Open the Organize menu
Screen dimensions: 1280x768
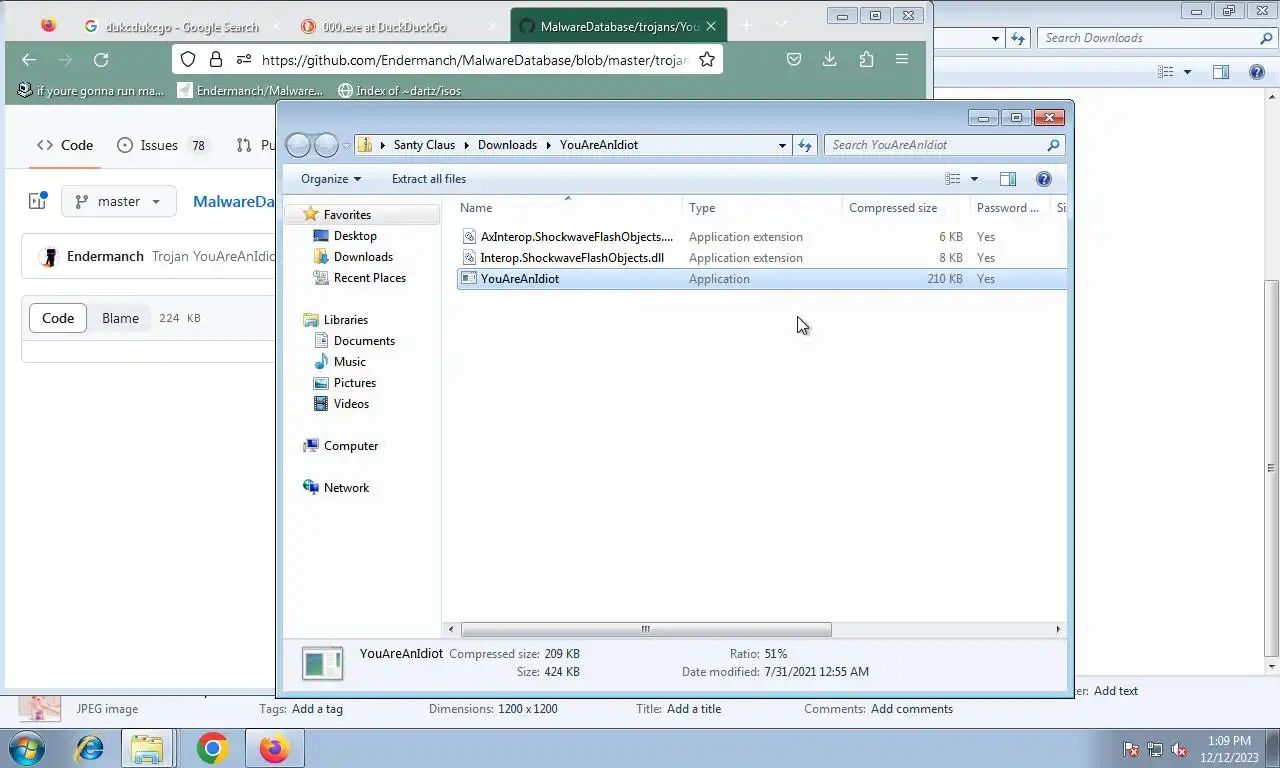(x=331, y=179)
